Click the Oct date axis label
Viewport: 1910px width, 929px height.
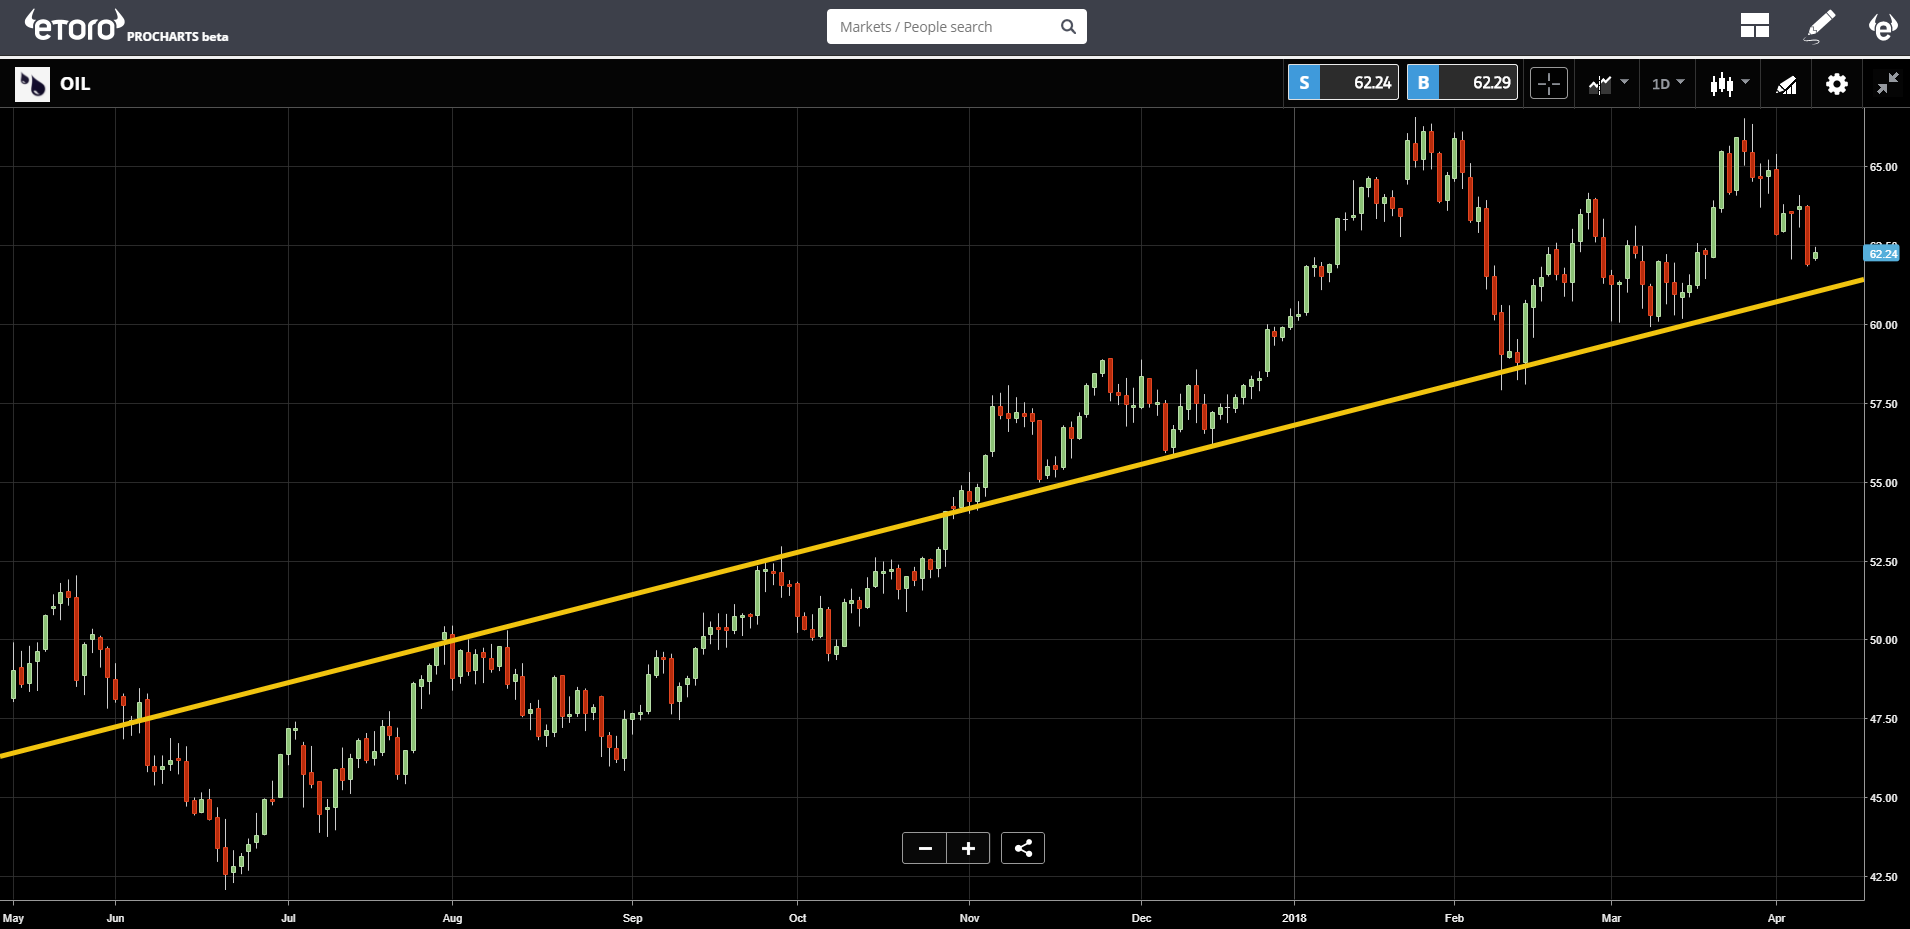[797, 918]
